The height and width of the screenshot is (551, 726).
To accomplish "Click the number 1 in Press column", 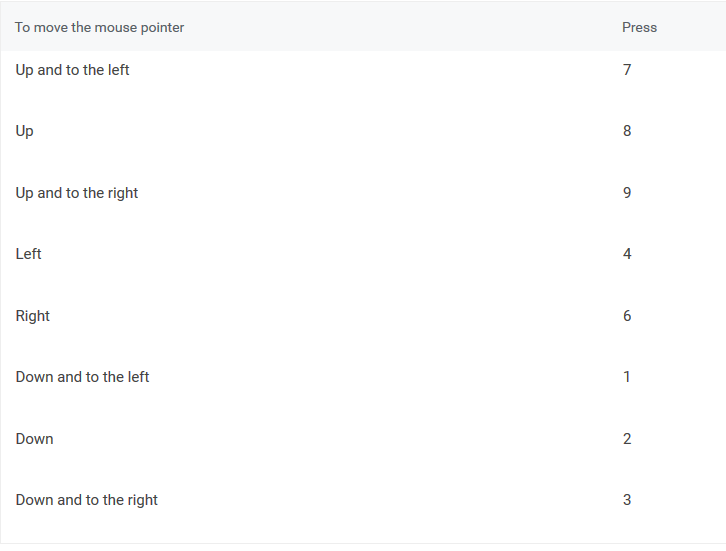I will tap(627, 377).
